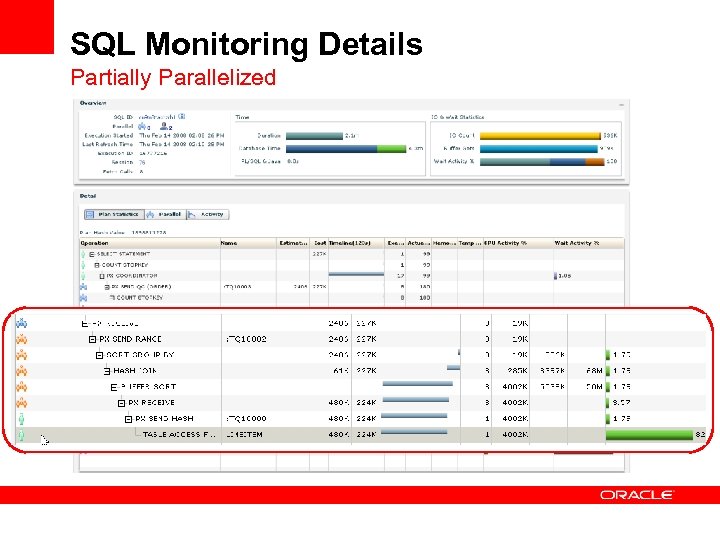Click the green icon on PX COORDINATOR row
The width and height of the screenshot is (720, 540).
click(83, 276)
